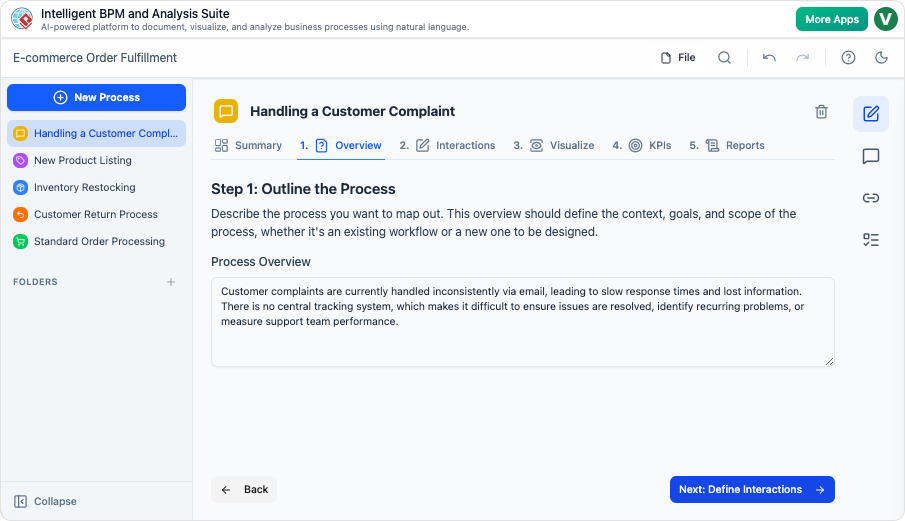Click the green cart icon for Standard Order
This screenshot has width=905, height=521.
pyautogui.click(x=20, y=242)
